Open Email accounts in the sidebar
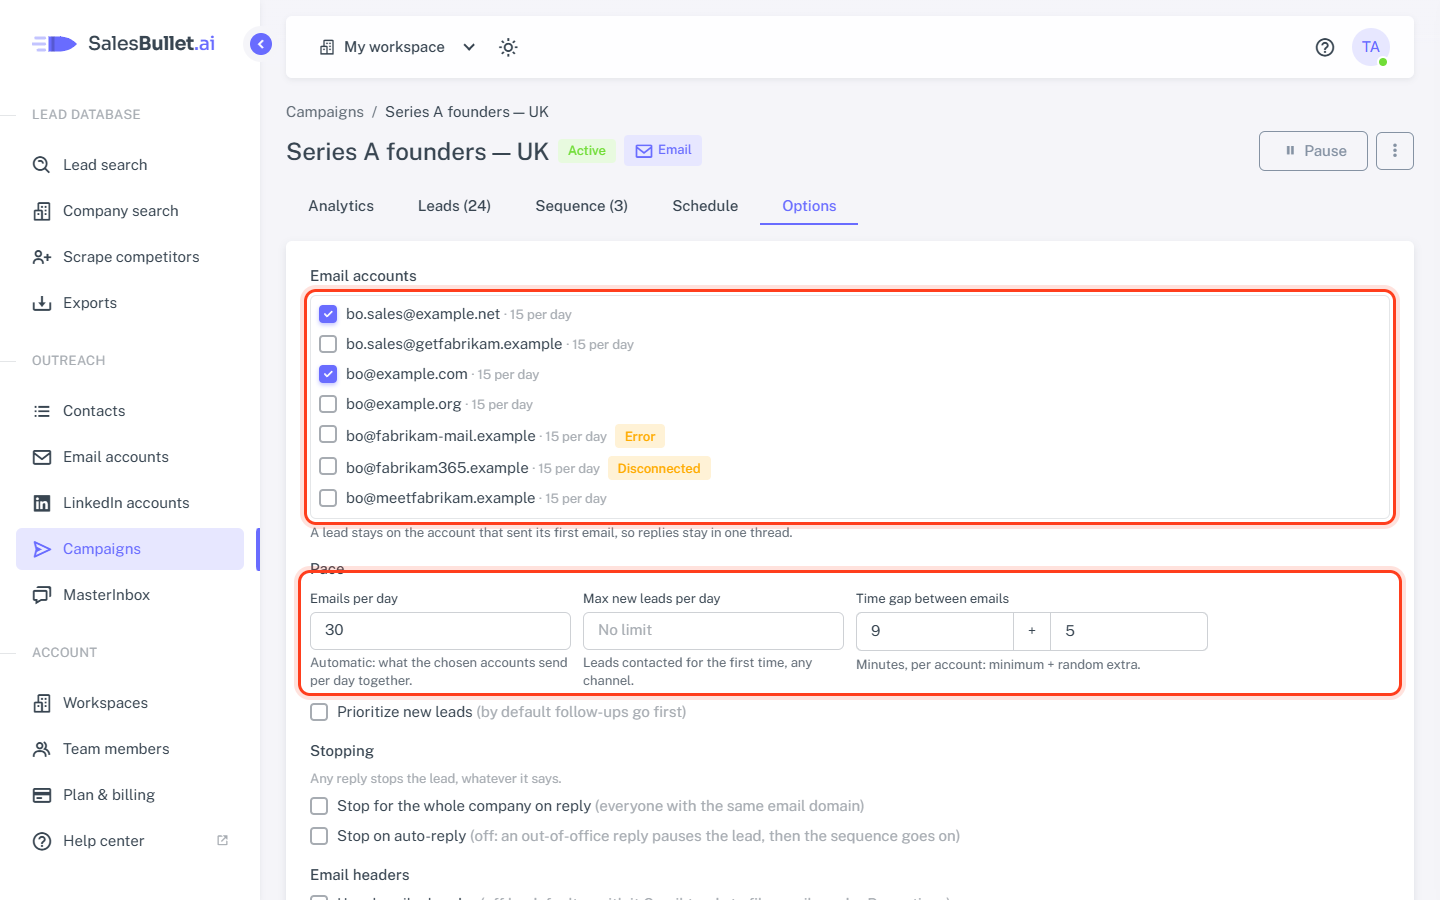Screen dimensions: 1440x900 coord(130,457)
